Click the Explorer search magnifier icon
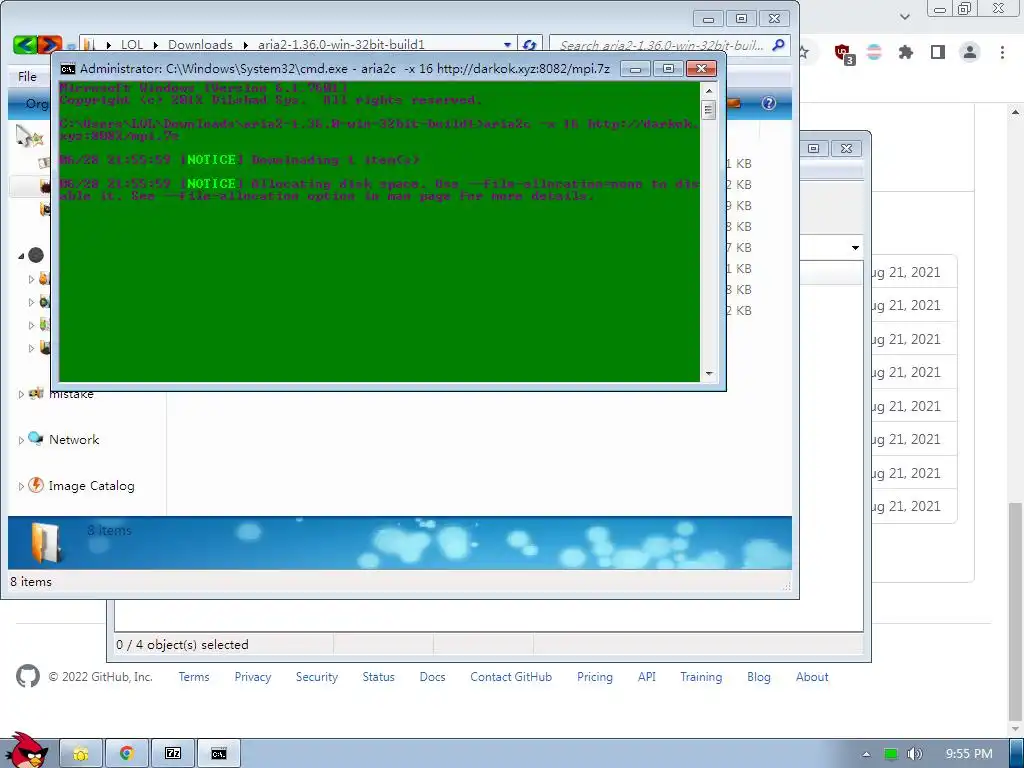The width and height of the screenshot is (1024, 768). click(778, 44)
